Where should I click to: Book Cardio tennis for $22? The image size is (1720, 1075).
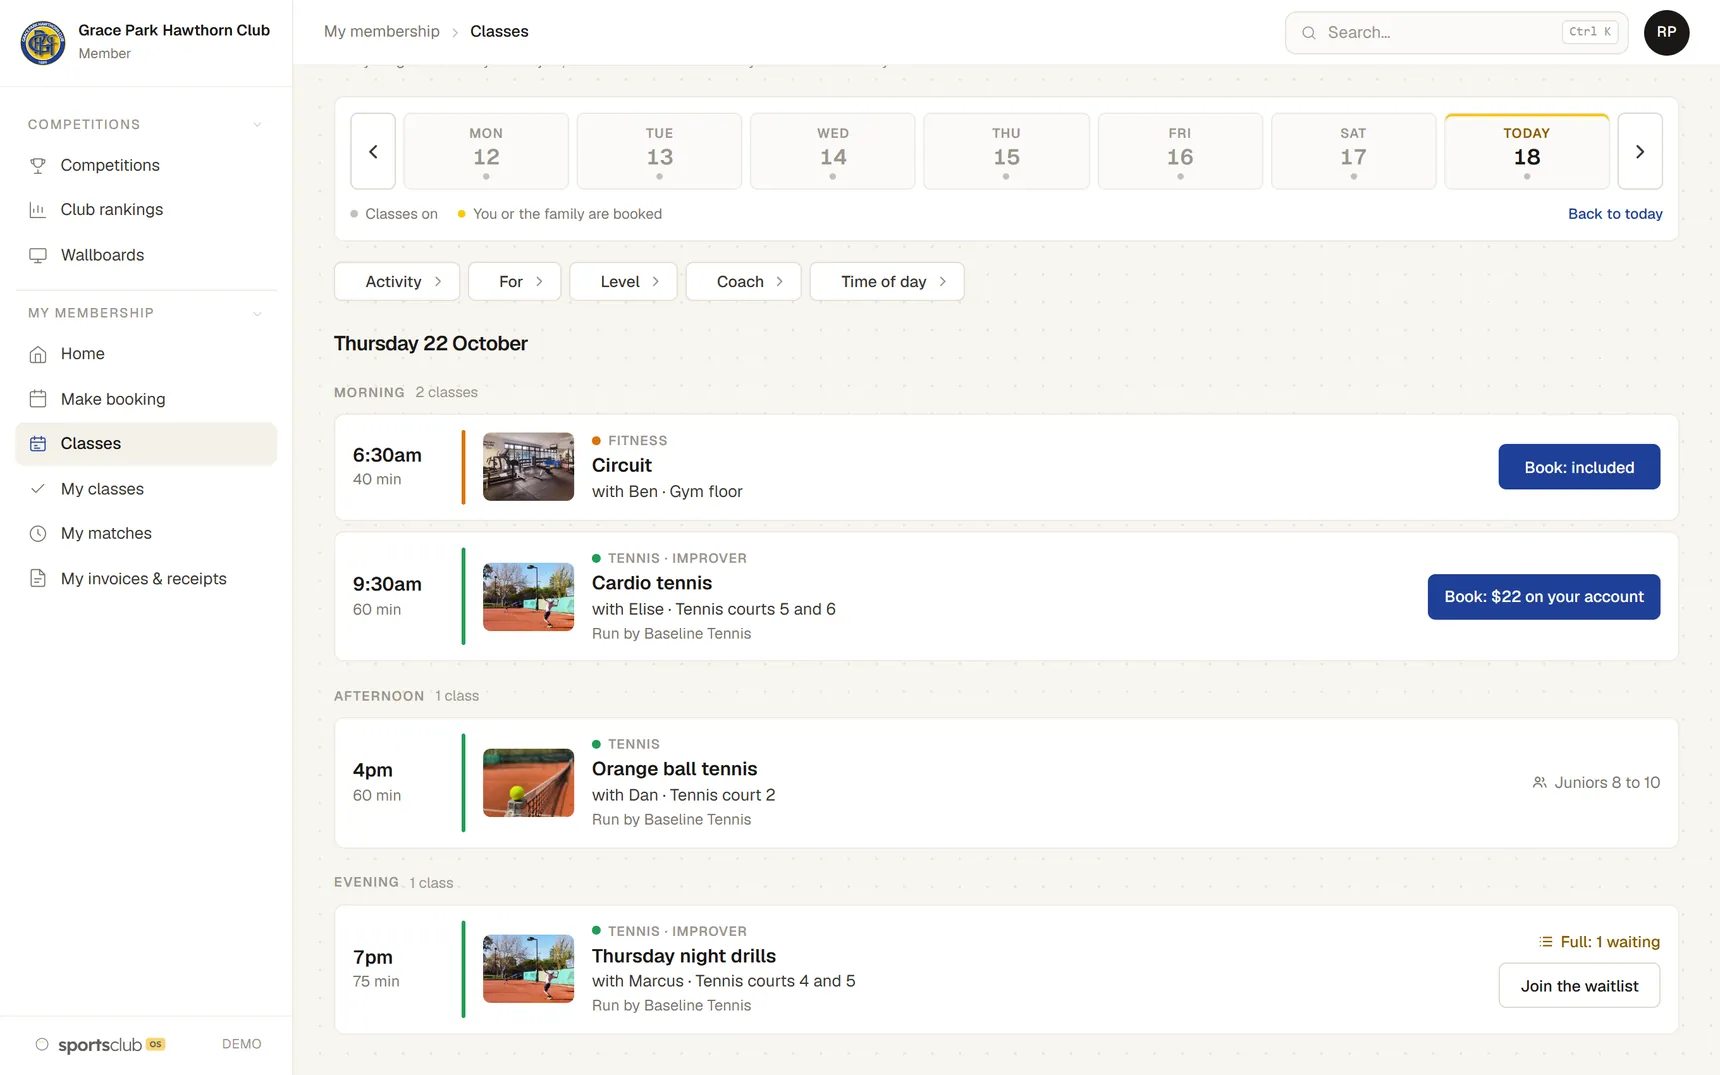pos(1543,597)
